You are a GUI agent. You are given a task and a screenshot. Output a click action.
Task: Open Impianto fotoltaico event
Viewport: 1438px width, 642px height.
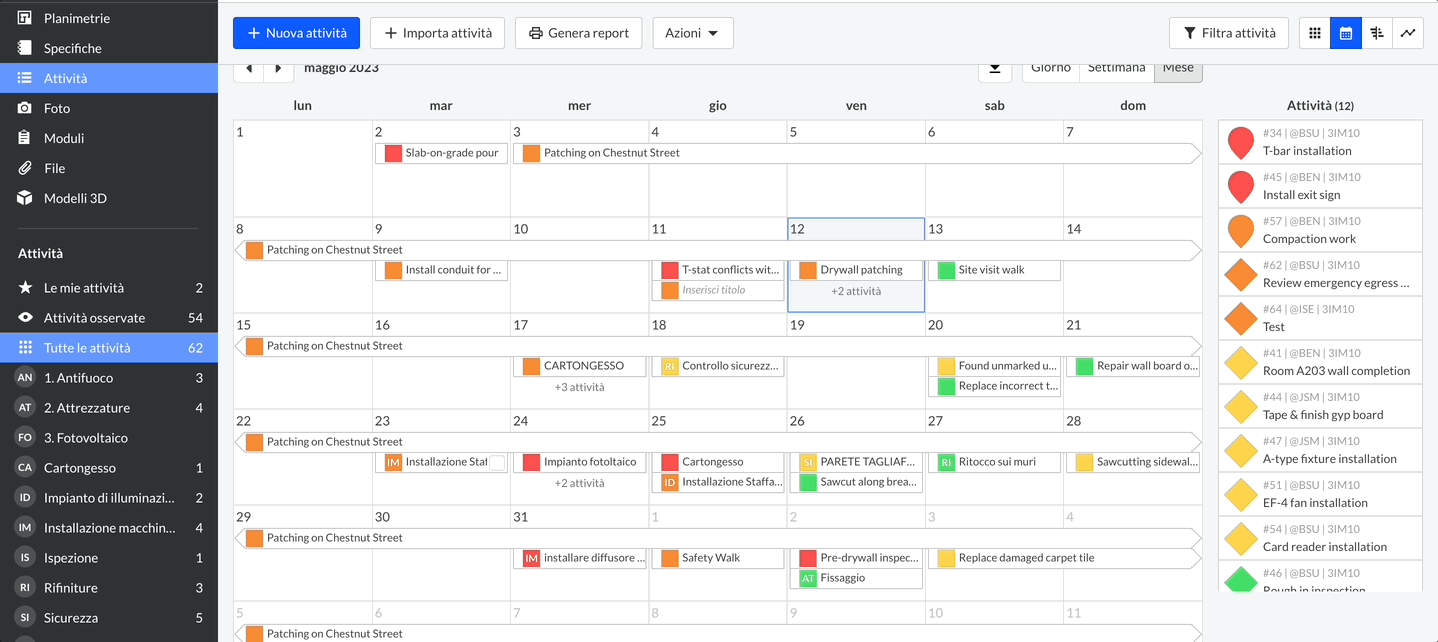click(579, 462)
